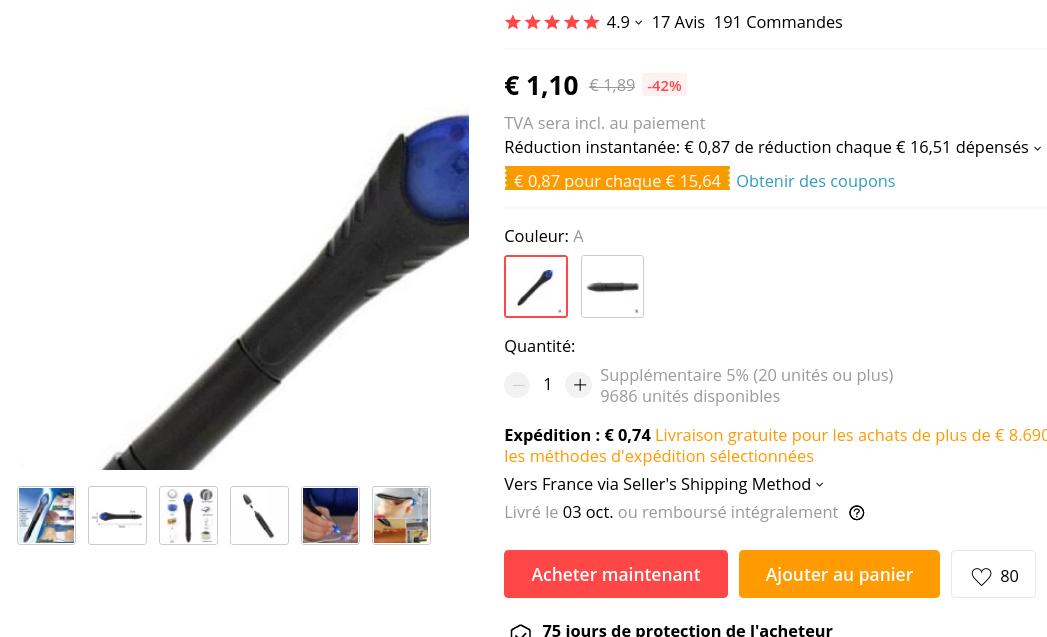This screenshot has width=1047, height=637.
Task: Click the five-star rating icons
Action: (552, 23)
